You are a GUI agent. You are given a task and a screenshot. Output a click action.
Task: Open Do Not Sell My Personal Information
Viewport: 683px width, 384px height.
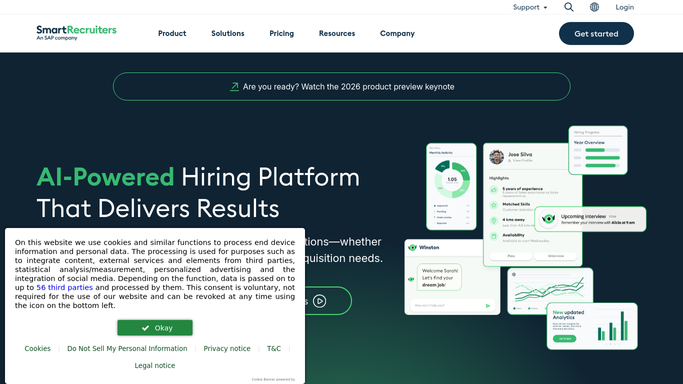[x=127, y=348]
